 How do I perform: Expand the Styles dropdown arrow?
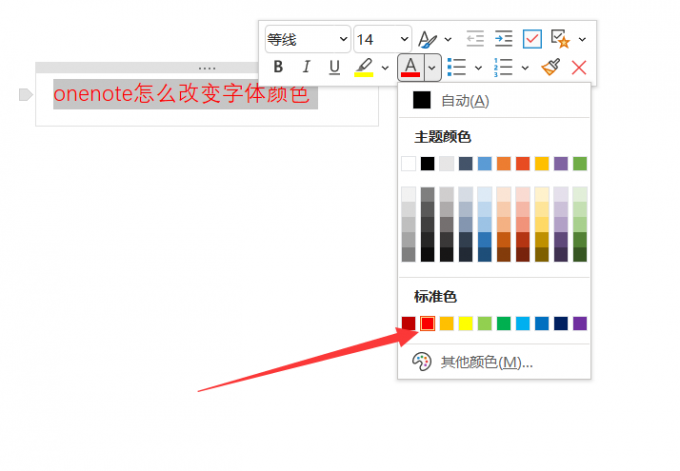[x=448, y=39]
